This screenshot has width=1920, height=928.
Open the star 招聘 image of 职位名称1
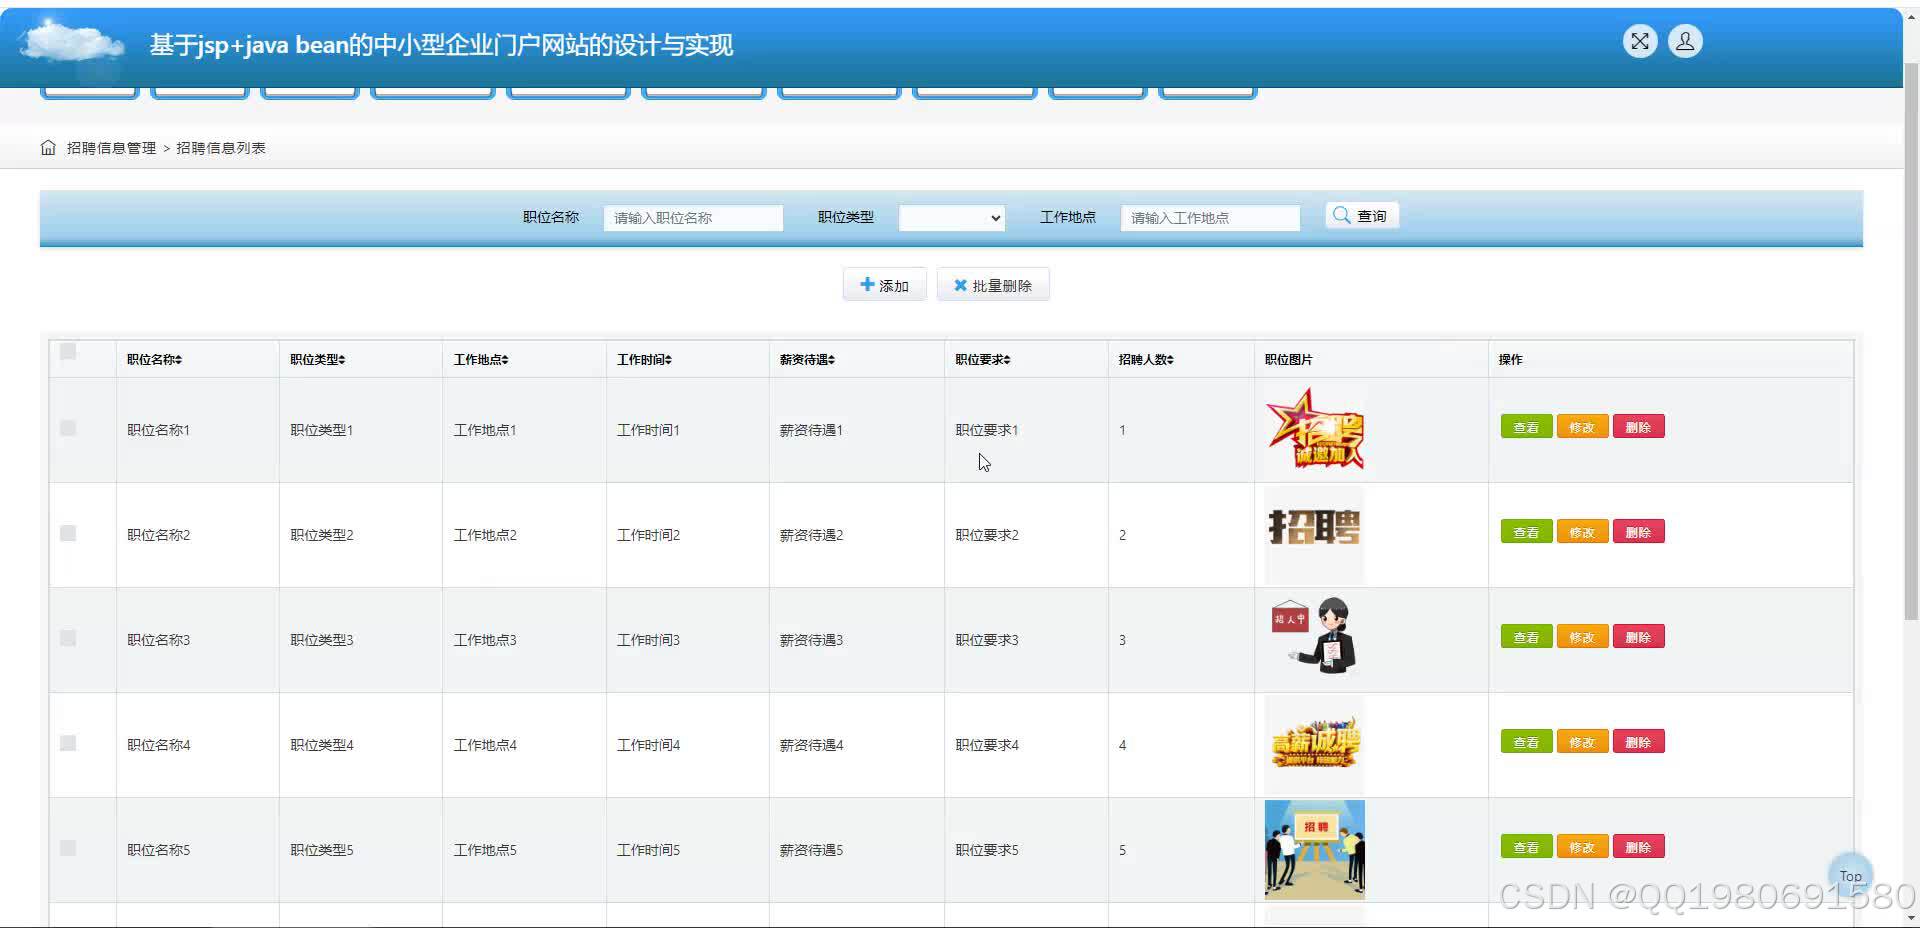(1314, 430)
